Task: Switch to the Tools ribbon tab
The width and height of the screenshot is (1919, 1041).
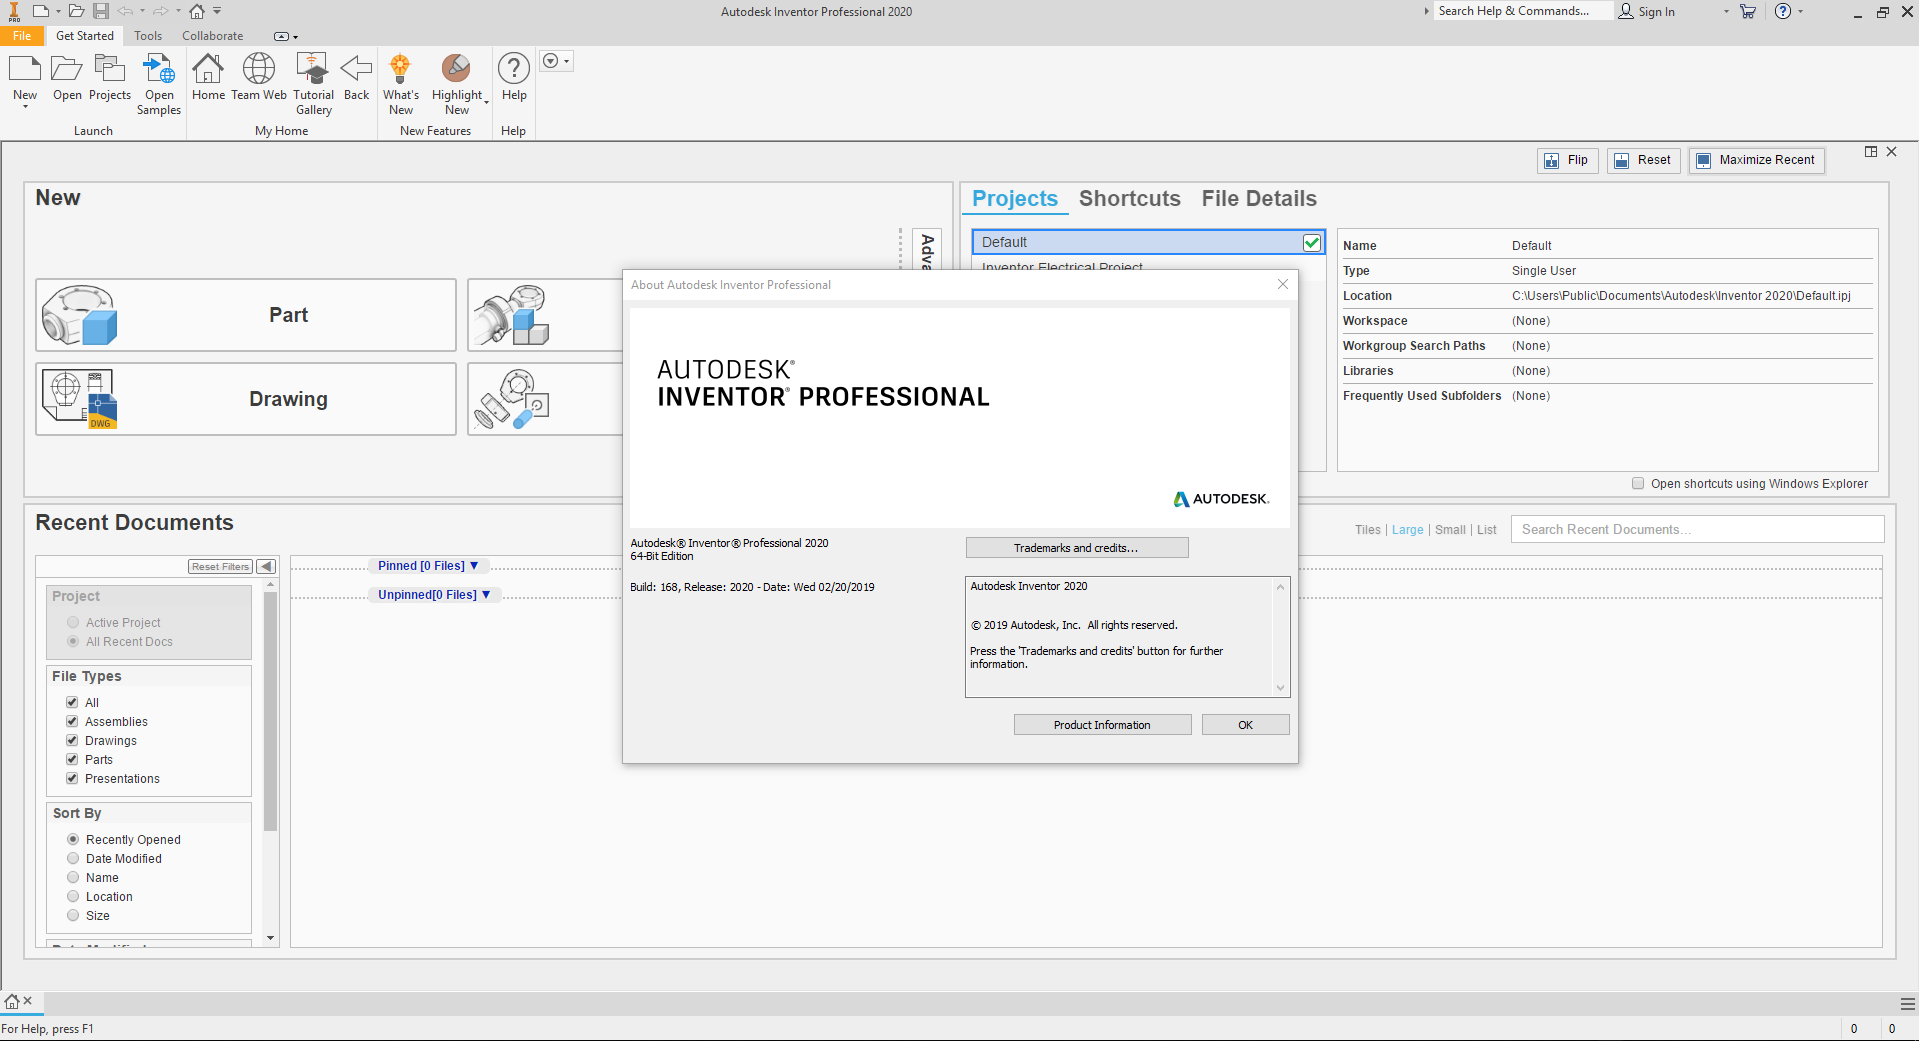Action: (x=148, y=36)
